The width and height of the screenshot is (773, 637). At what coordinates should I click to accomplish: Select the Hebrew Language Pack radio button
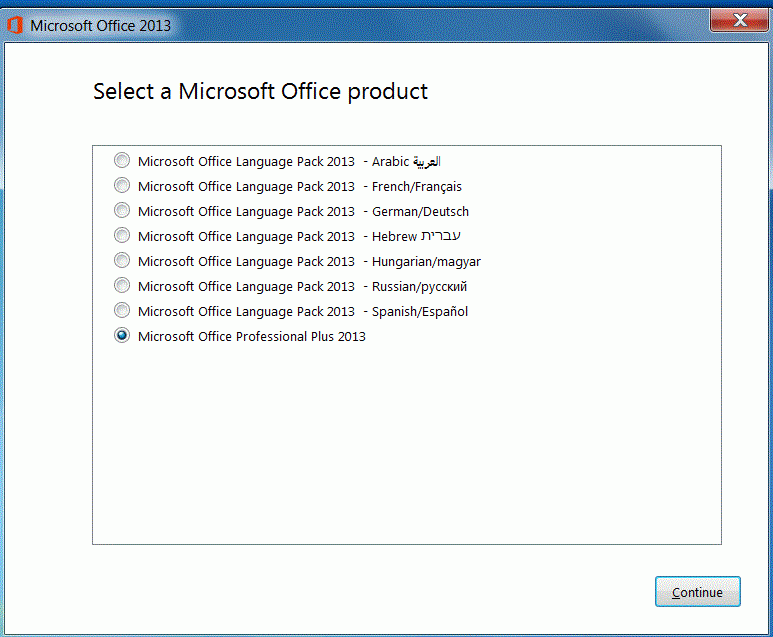[122, 235]
